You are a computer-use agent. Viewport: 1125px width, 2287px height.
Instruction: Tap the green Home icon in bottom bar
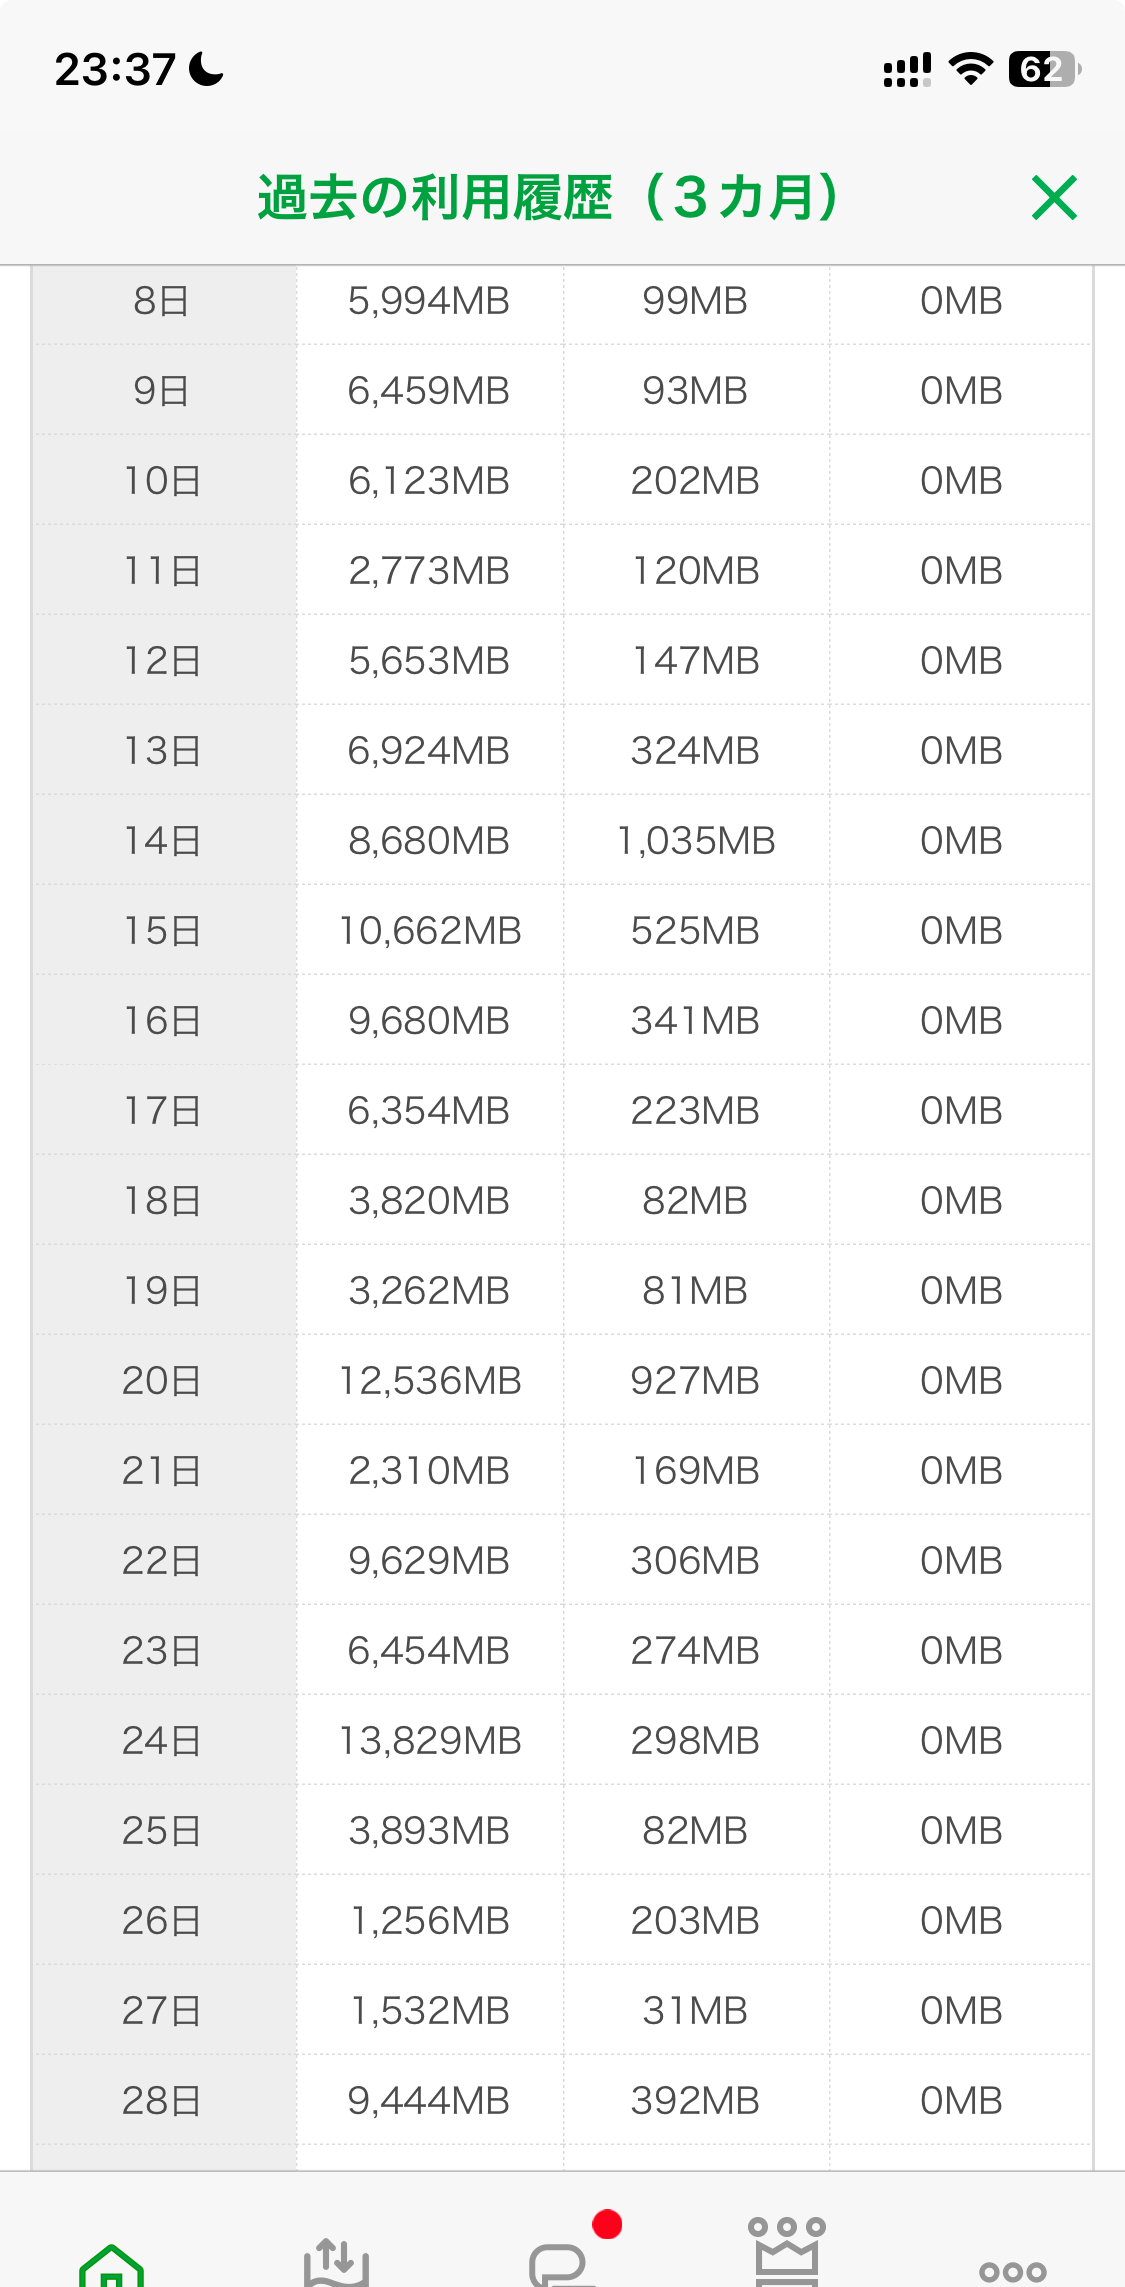111,2264
